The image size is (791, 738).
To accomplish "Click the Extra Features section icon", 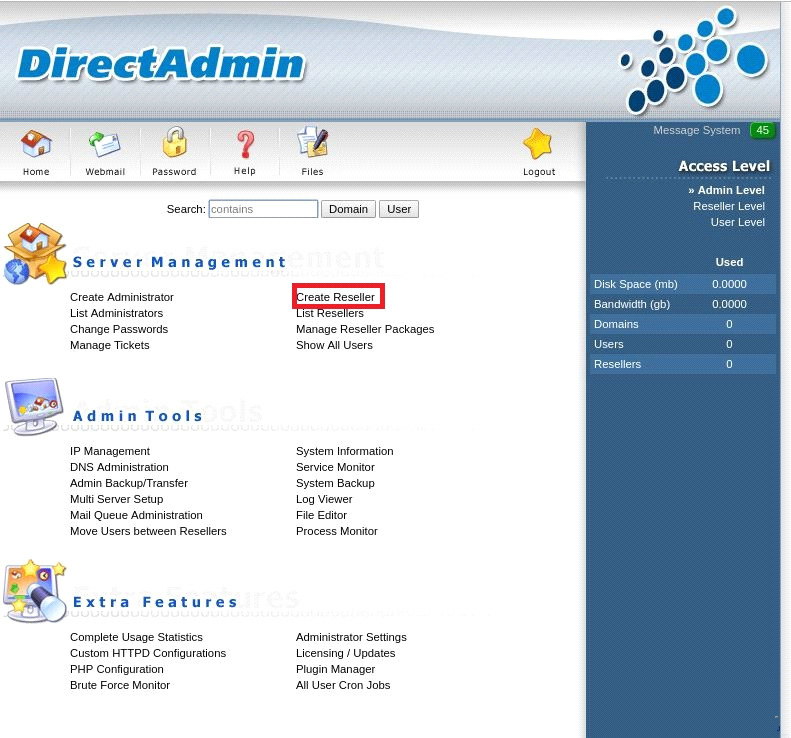I will pos(34,591).
